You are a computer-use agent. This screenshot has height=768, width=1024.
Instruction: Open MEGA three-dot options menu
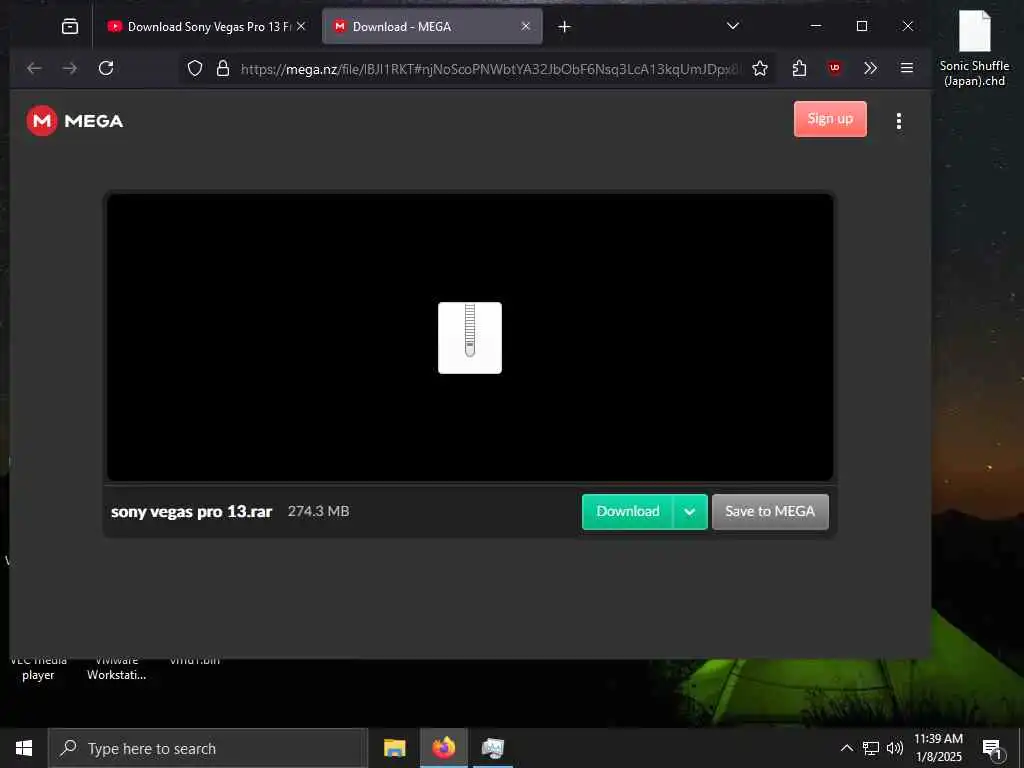[x=899, y=121]
